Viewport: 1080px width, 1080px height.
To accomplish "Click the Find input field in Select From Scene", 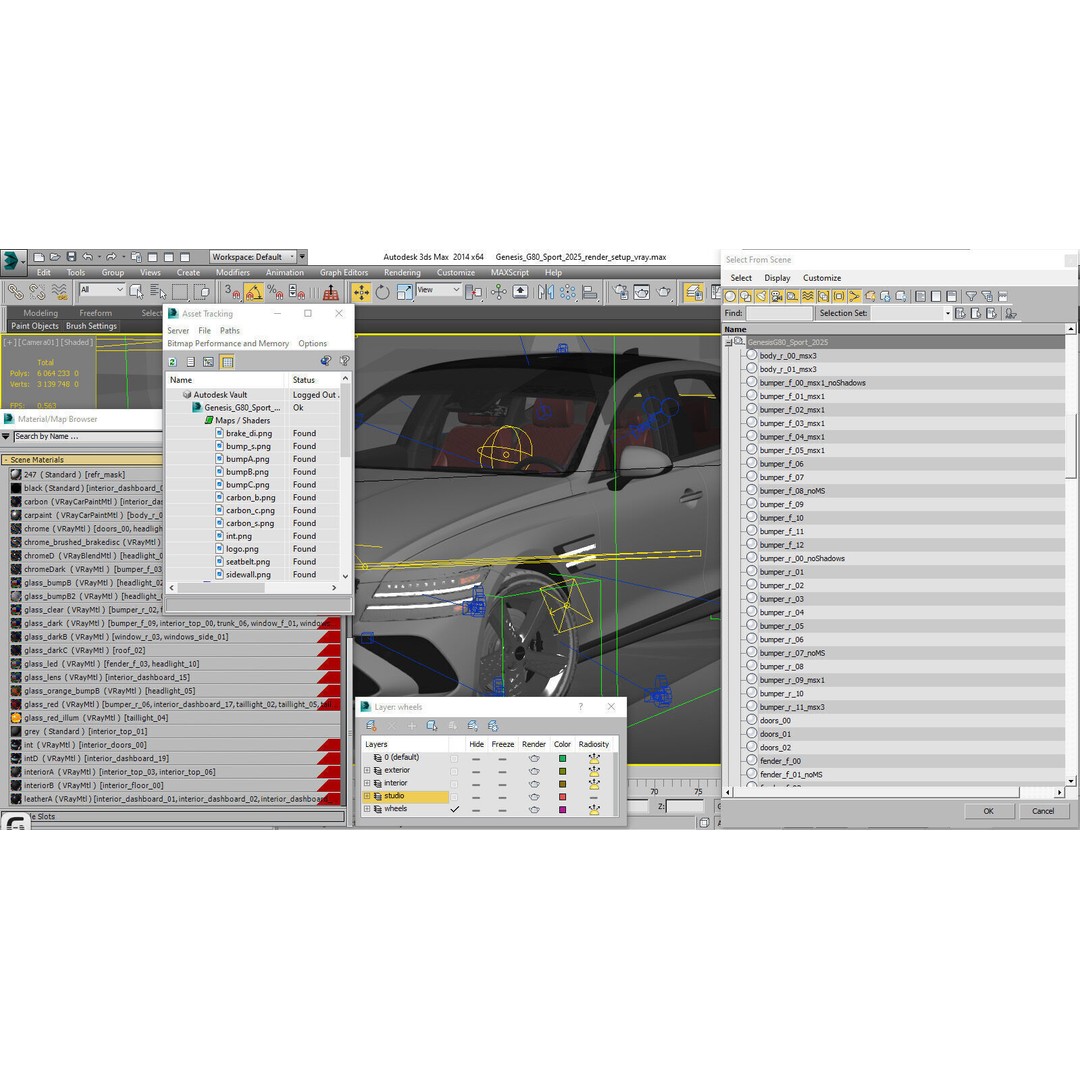I will 779,313.
